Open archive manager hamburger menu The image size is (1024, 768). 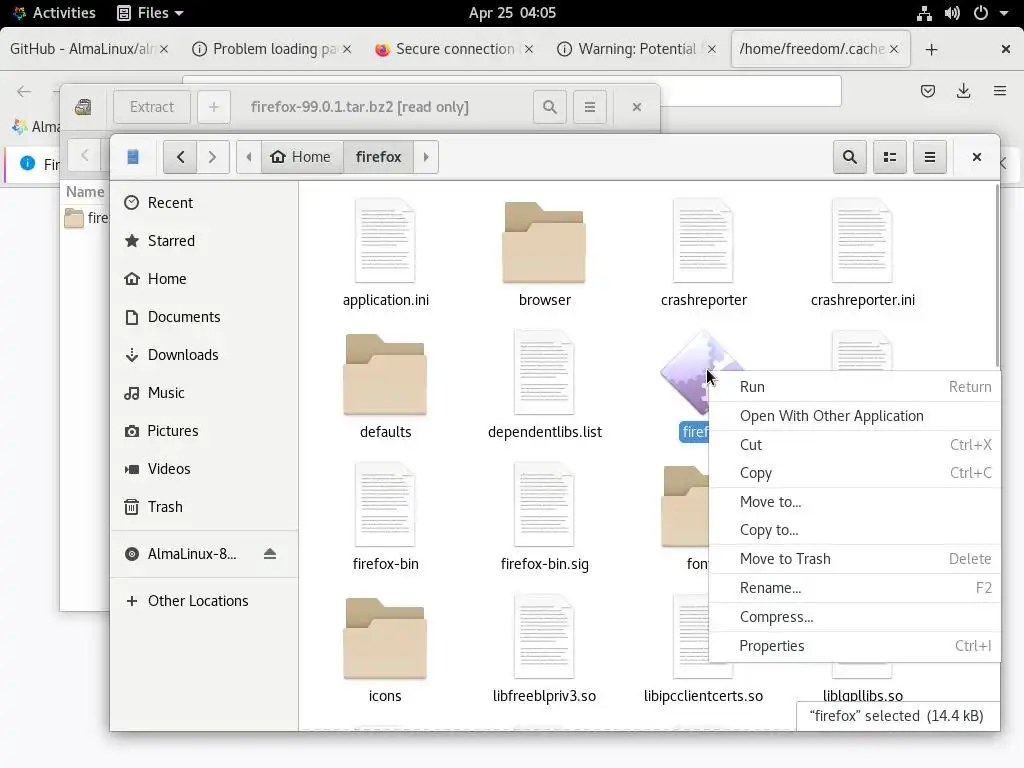point(590,106)
